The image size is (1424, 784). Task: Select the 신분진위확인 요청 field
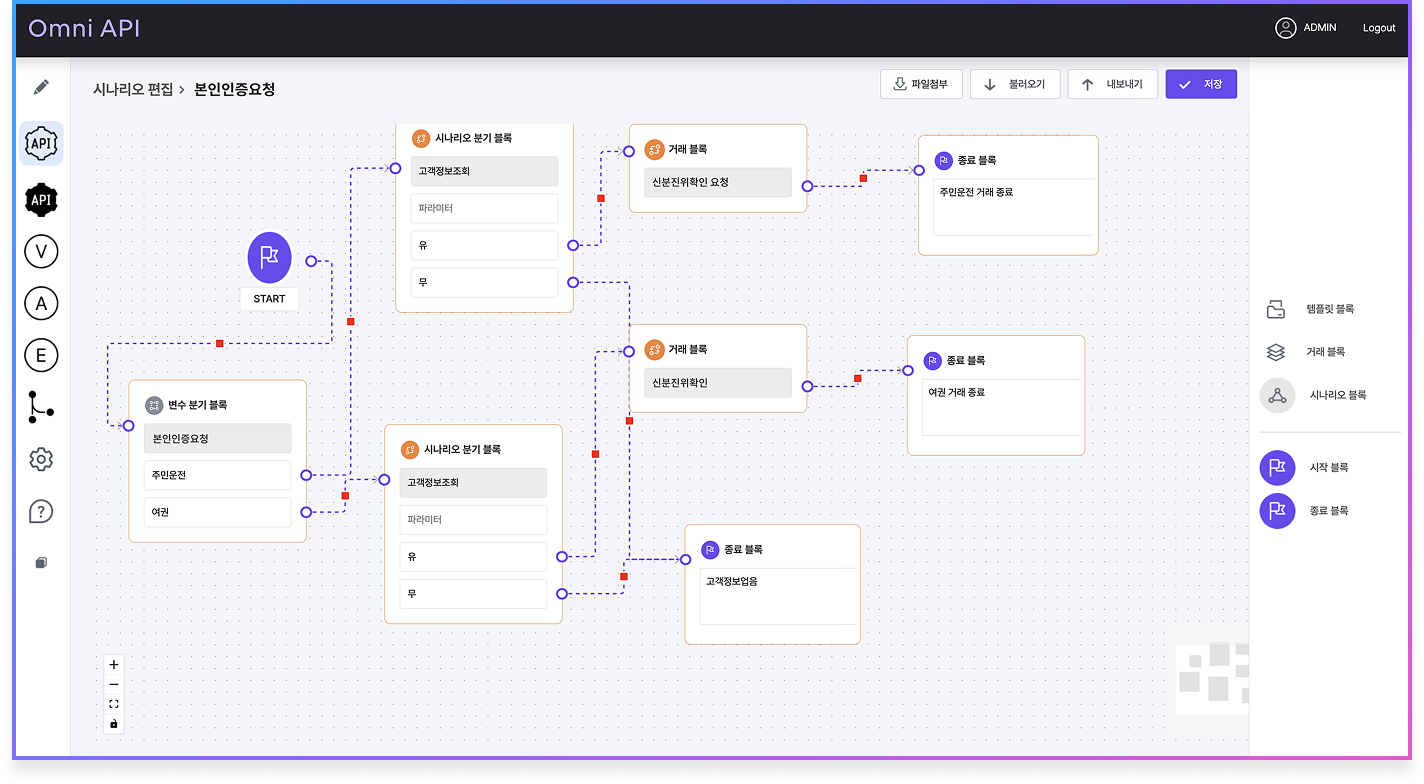(x=717, y=182)
